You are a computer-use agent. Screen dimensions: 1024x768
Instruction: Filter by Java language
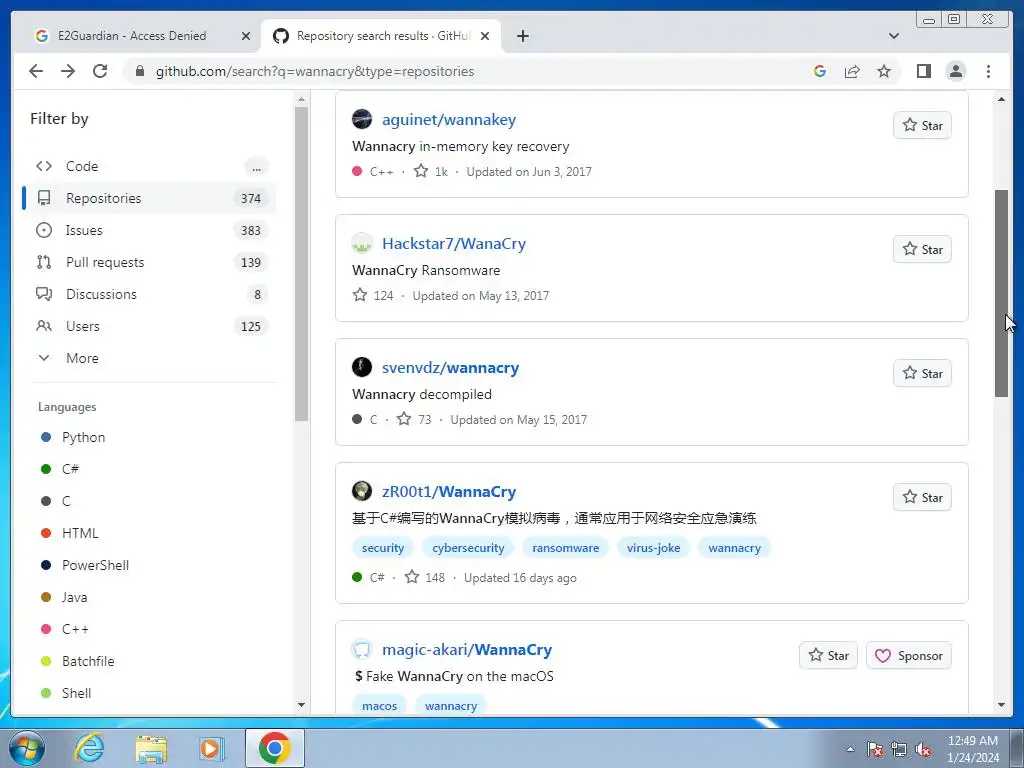tap(74, 597)
